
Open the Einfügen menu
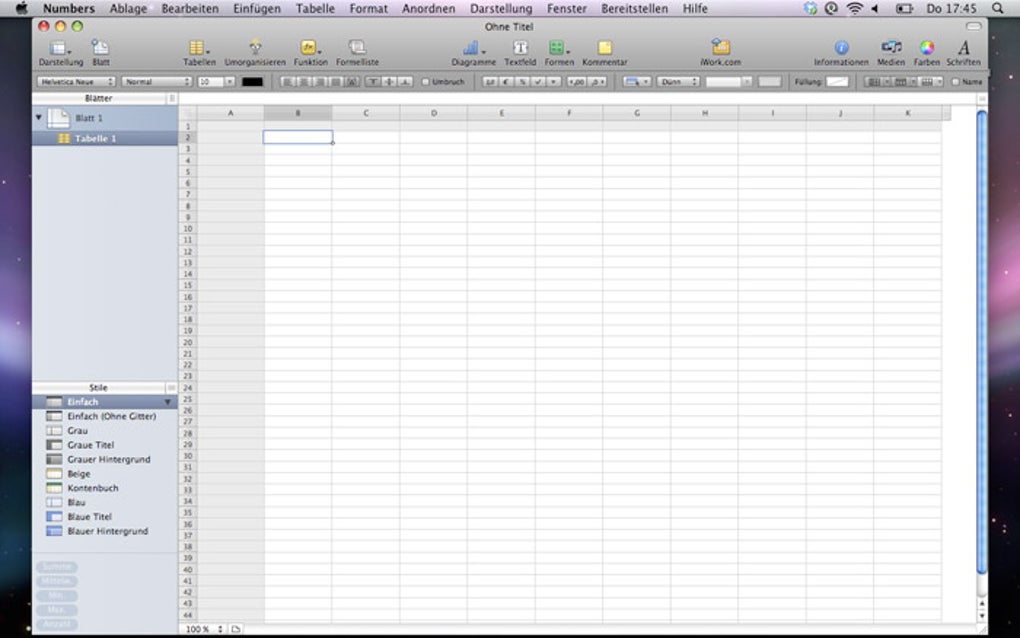click(x=257, y=8)
